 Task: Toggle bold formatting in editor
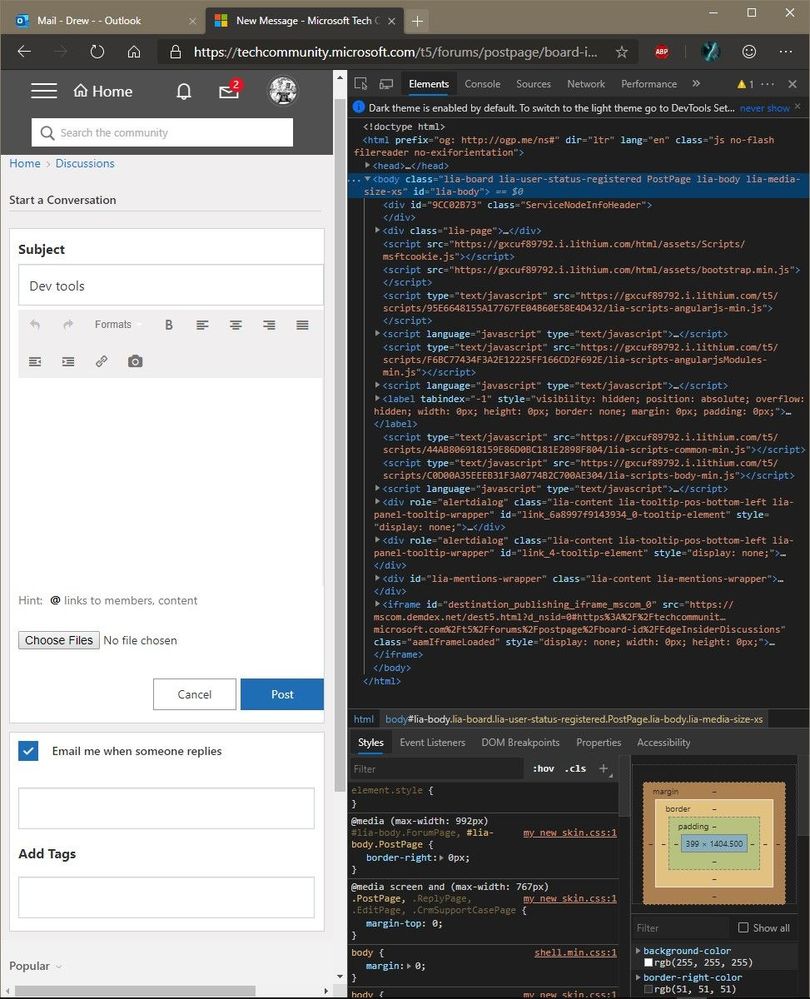click(x=169, y=325)
